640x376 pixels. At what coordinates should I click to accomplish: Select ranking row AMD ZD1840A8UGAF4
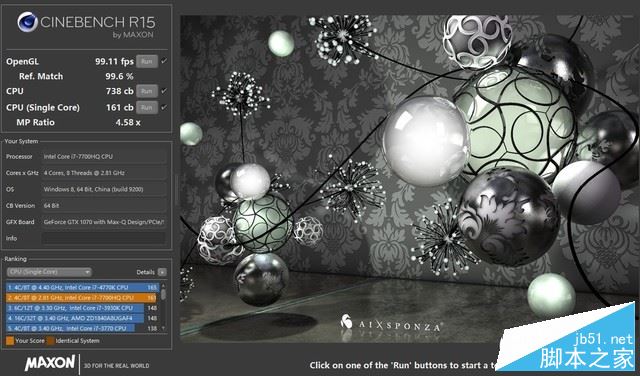[82, 318]
